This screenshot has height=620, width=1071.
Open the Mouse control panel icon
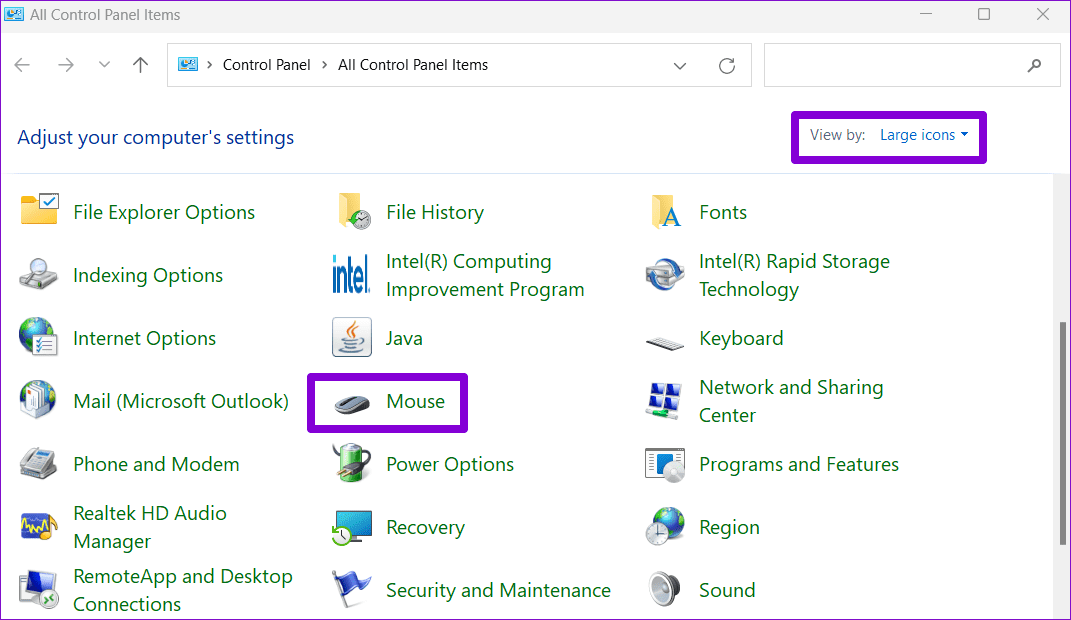(351, 402)
